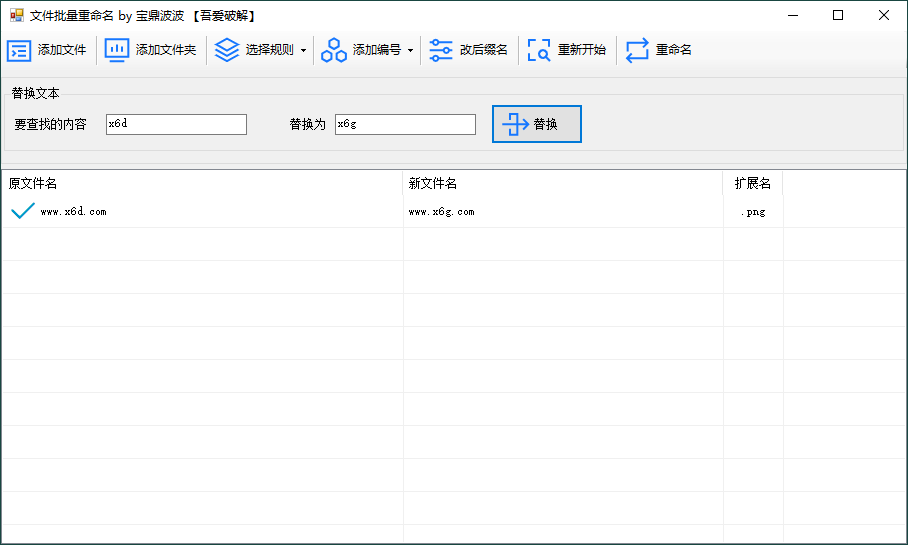Maximize the application window

coord(838,15)
